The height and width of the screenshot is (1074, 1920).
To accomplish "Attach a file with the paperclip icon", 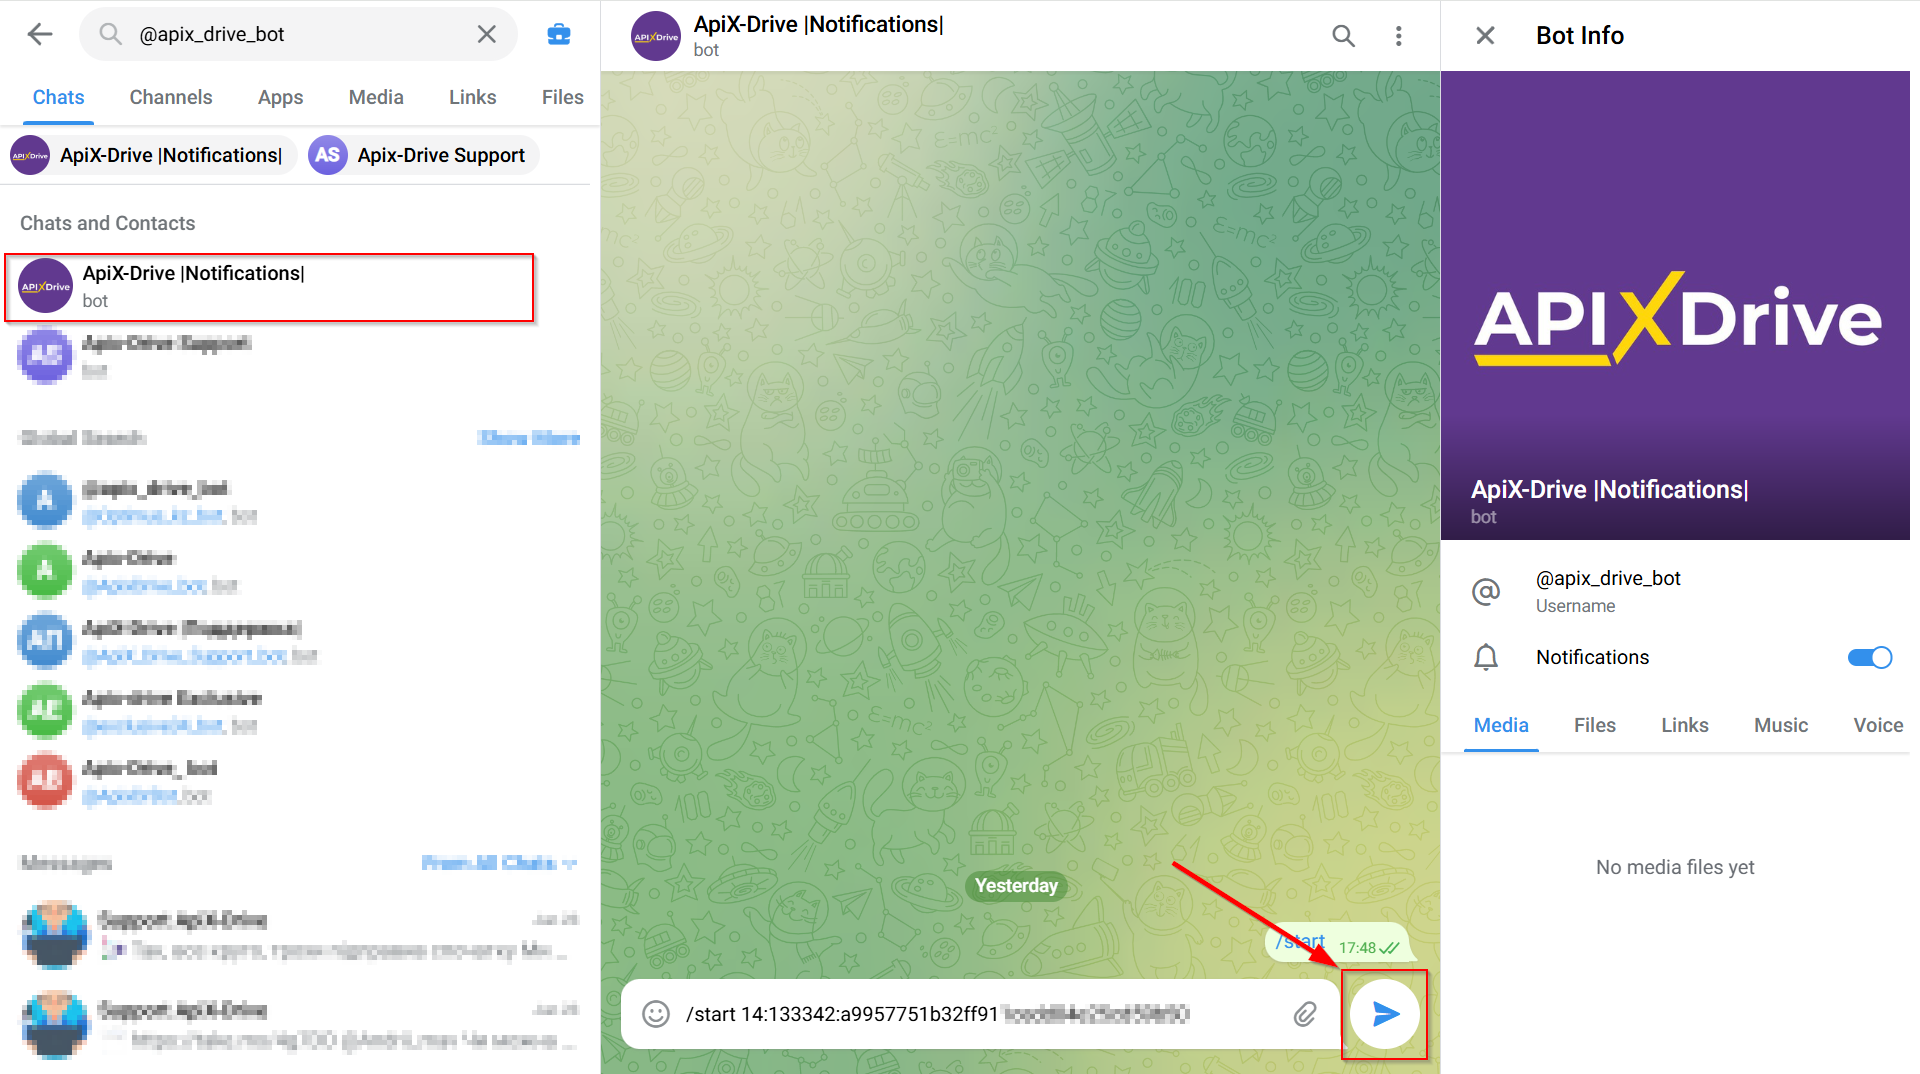I will tap(1305, 1014).
